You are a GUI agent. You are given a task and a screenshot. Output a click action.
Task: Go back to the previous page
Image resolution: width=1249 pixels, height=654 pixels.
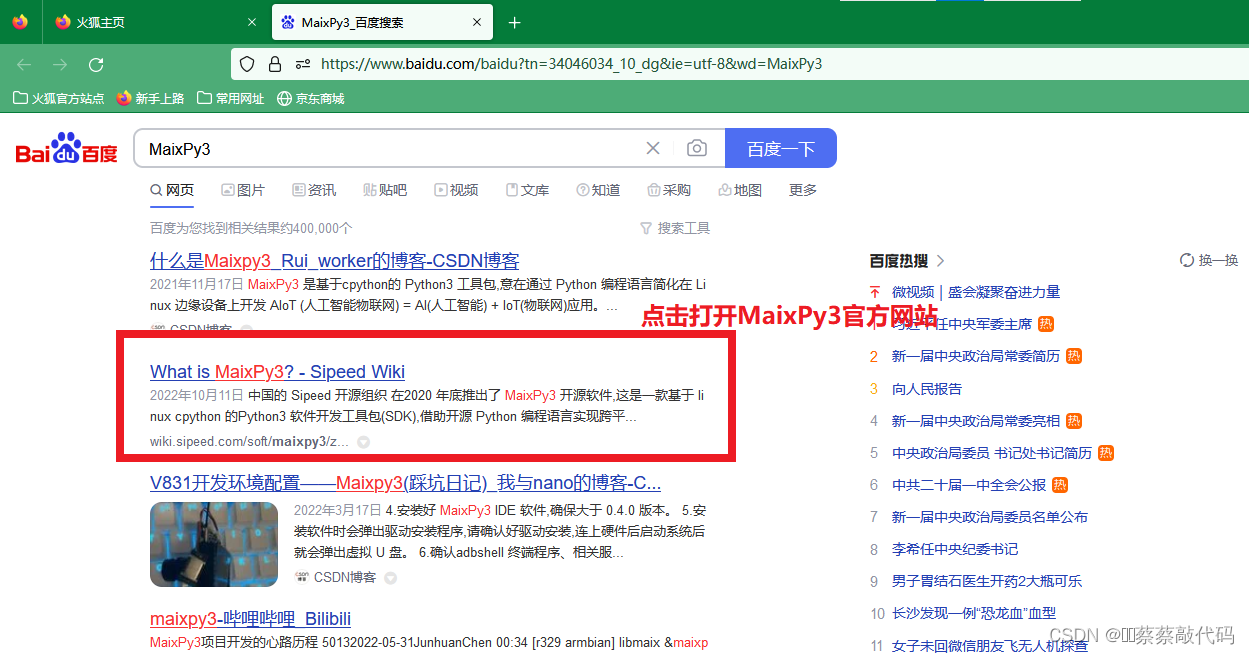[x=24, y=64]
